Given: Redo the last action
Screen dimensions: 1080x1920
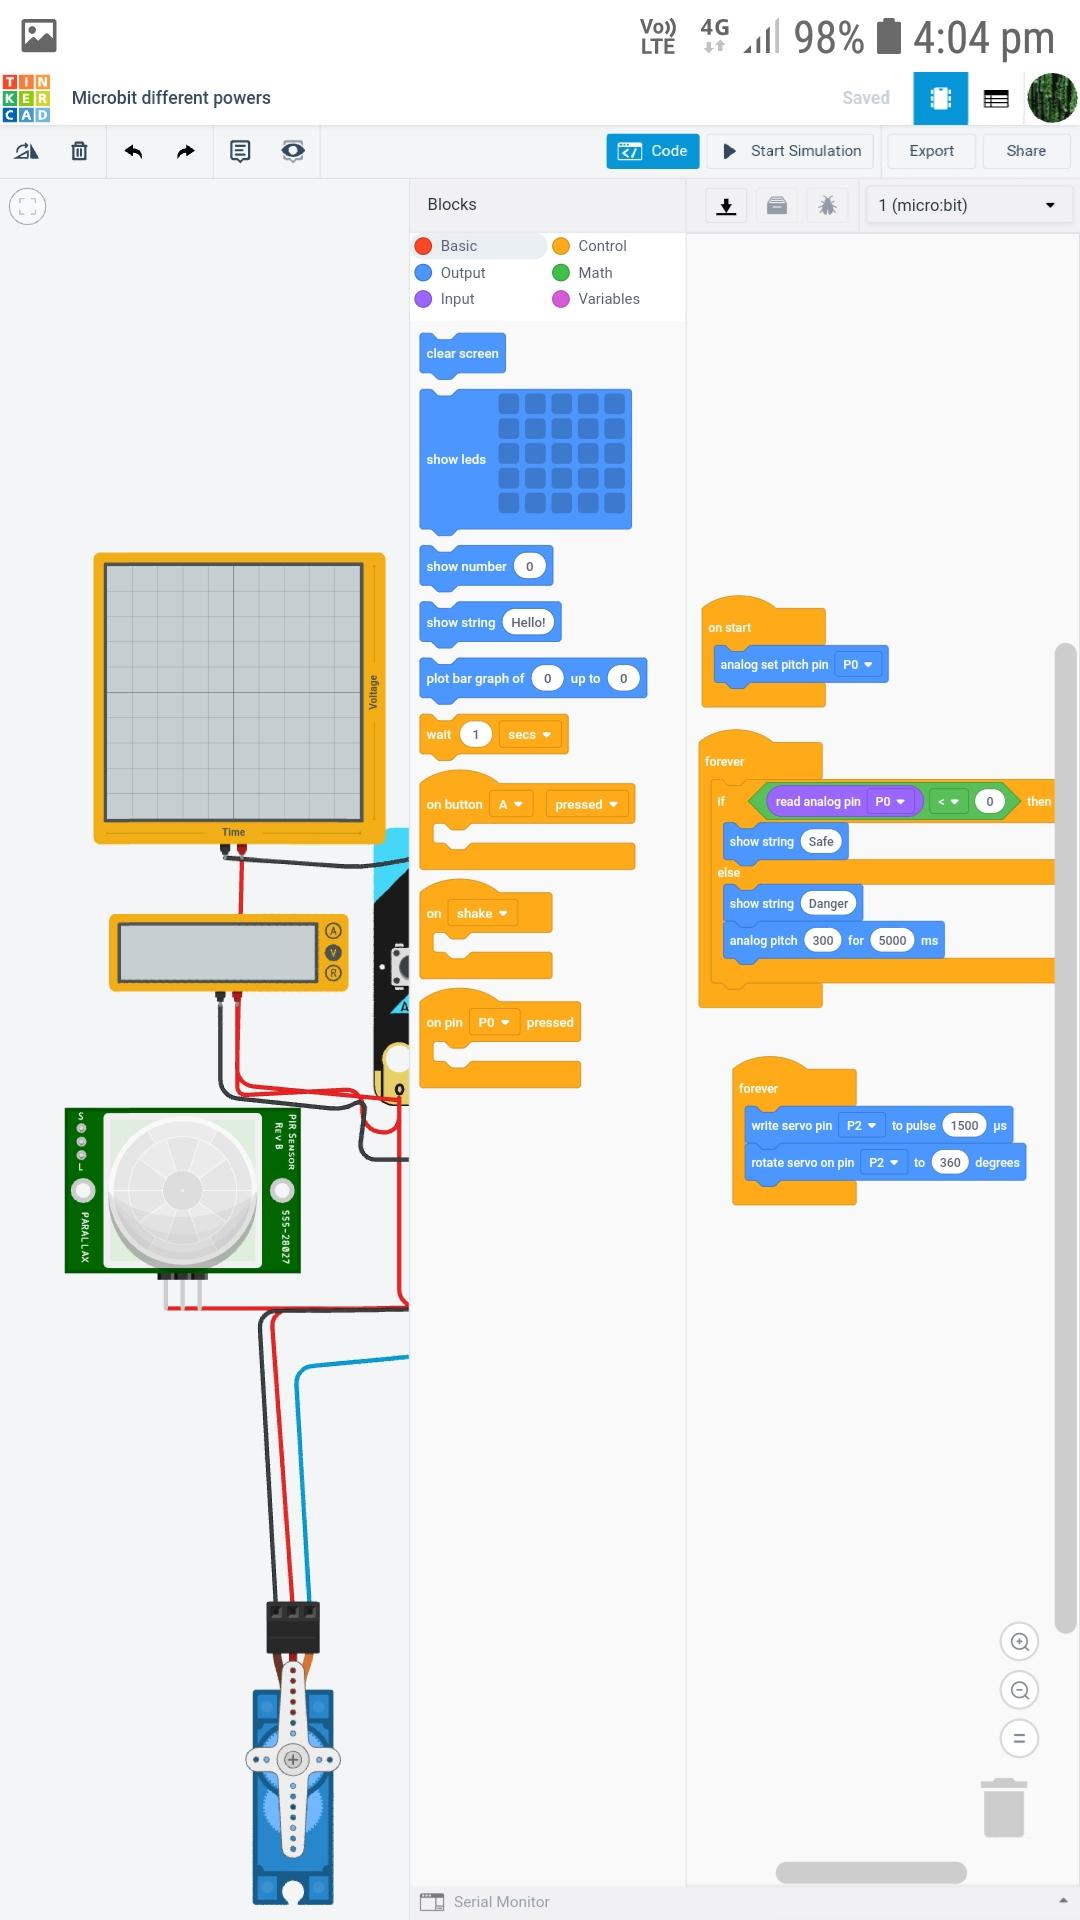Looking at the screenshot, I should 186,151.
